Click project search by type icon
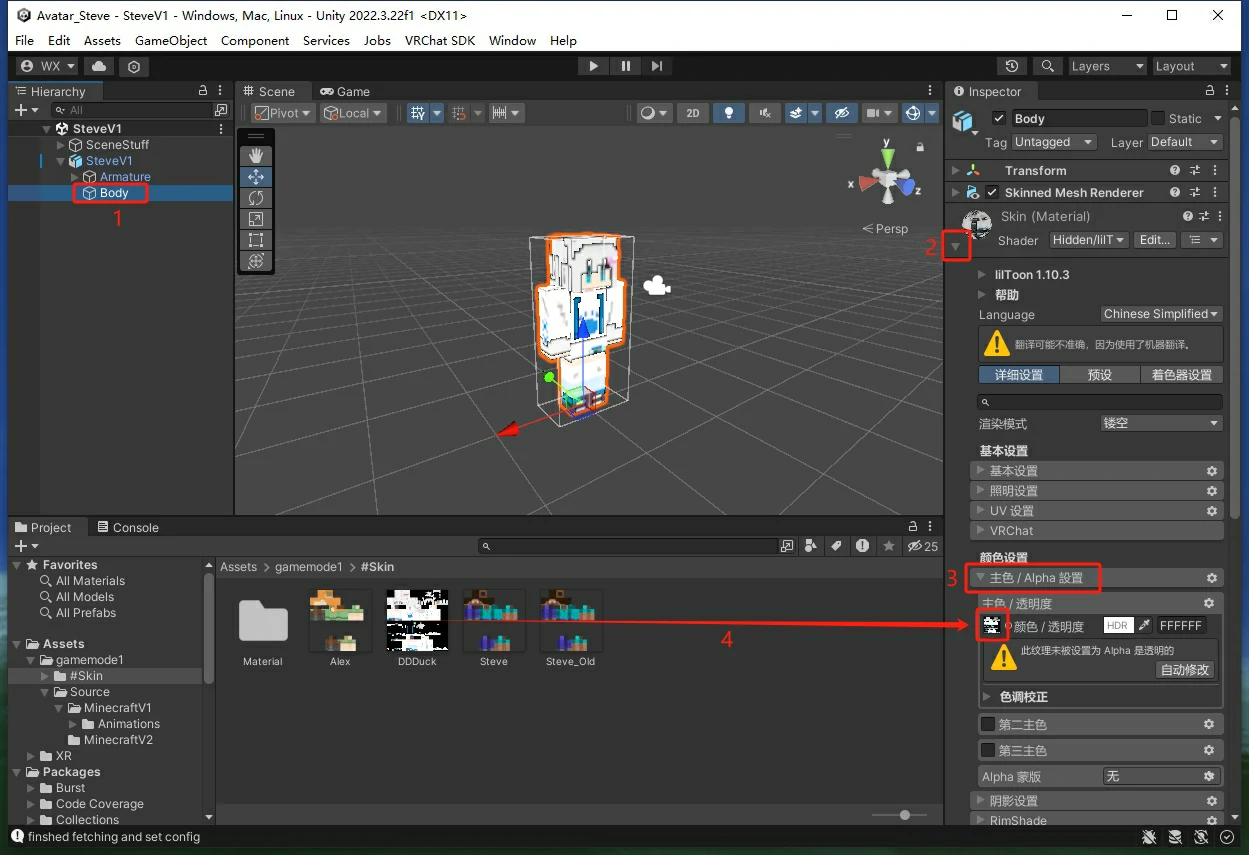The width and height of the screenshot is (1249, 855). 813,546
